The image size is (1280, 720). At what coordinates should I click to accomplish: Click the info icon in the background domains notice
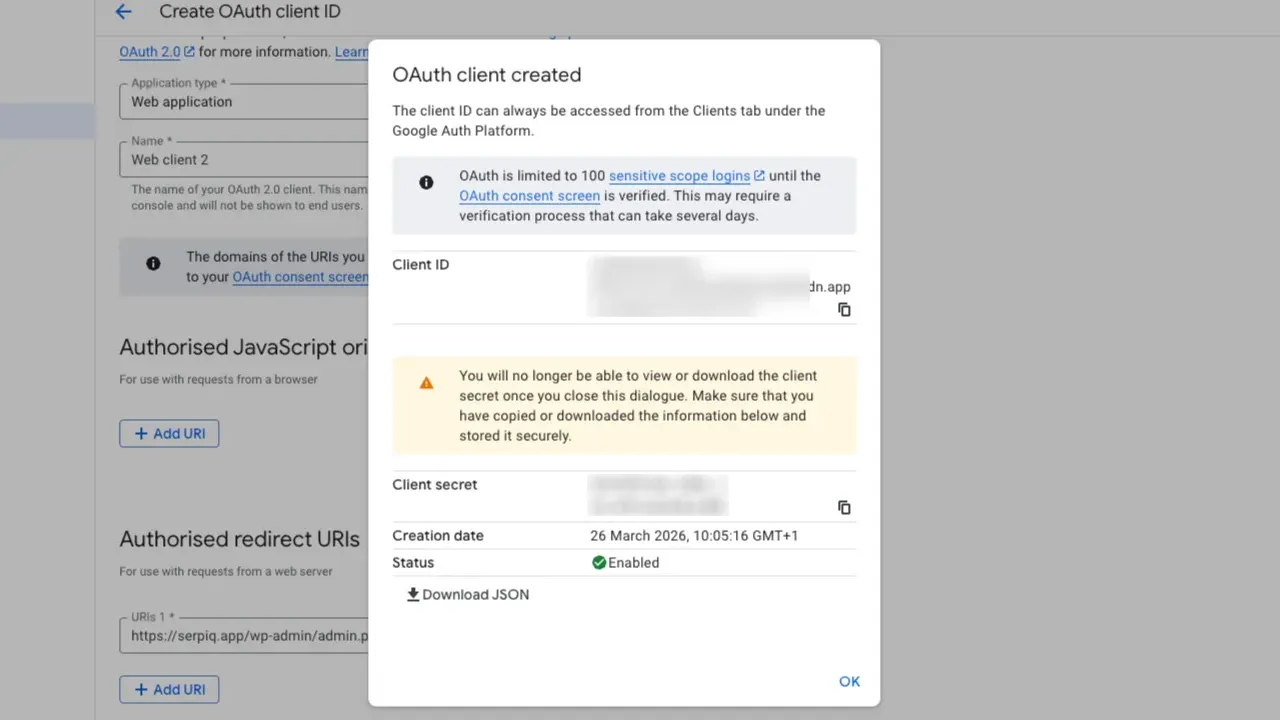153,264
